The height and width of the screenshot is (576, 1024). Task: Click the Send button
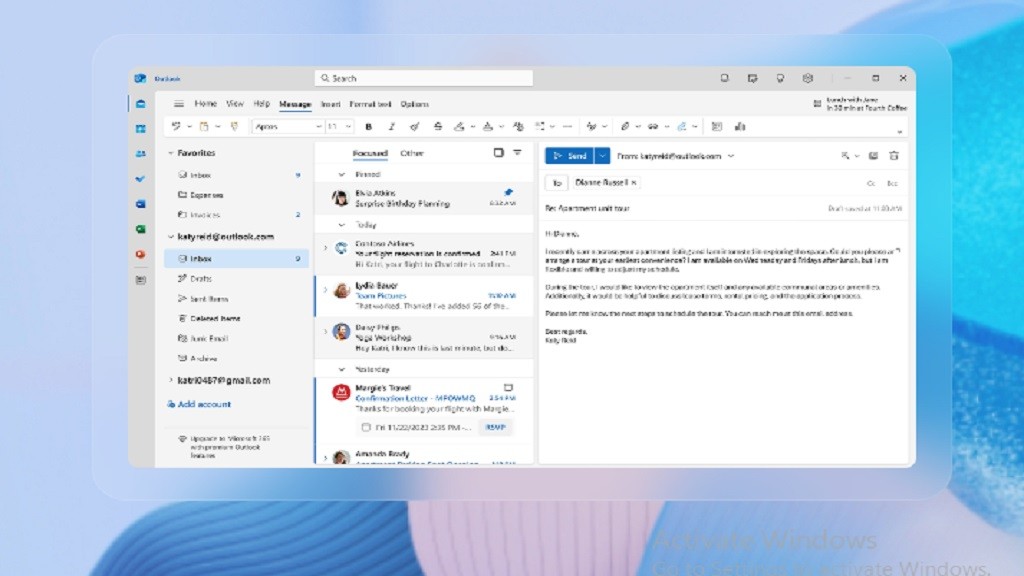(x=569, y=156)
